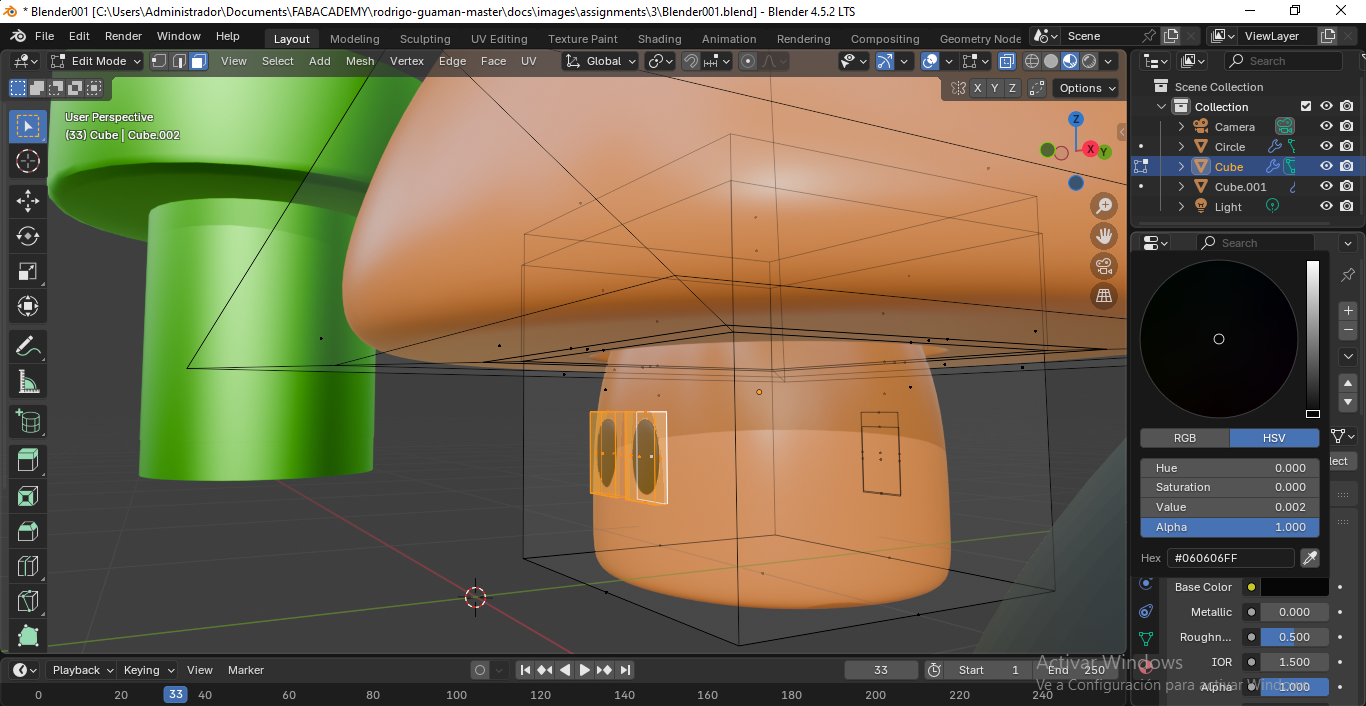Switch viewport to rendered shading
Image resolution: width=1366 pixels, height=706 pixels.
pos(1088,61)
